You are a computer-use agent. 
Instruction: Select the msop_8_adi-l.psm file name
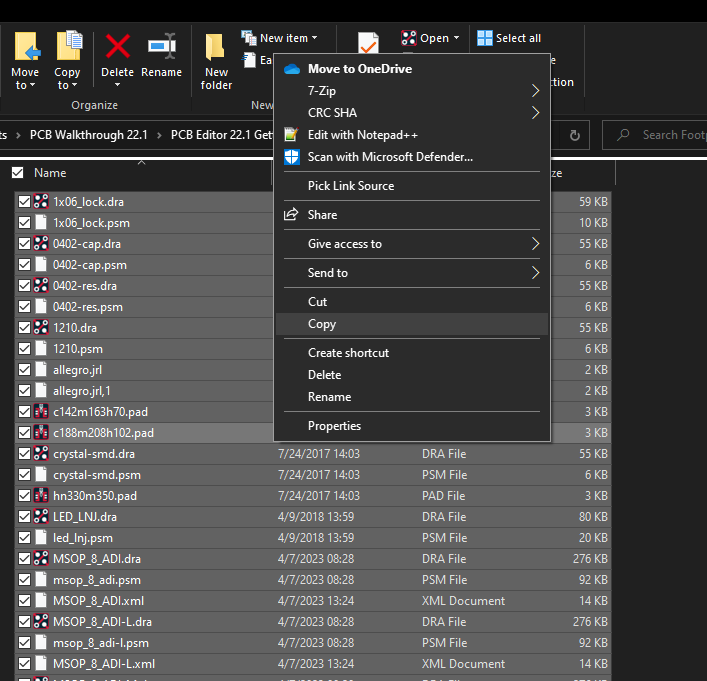[101, 643]
